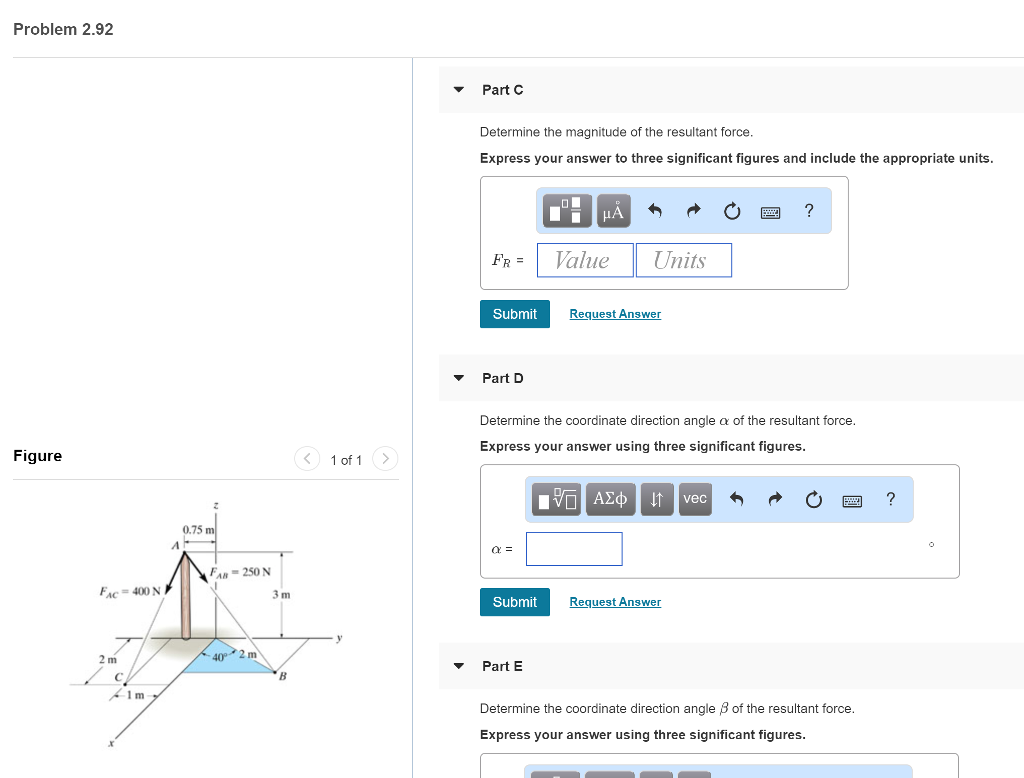Redo entry in Part D toolbar
Viewport: 1024px width, 778px height.
coord(776,499)
